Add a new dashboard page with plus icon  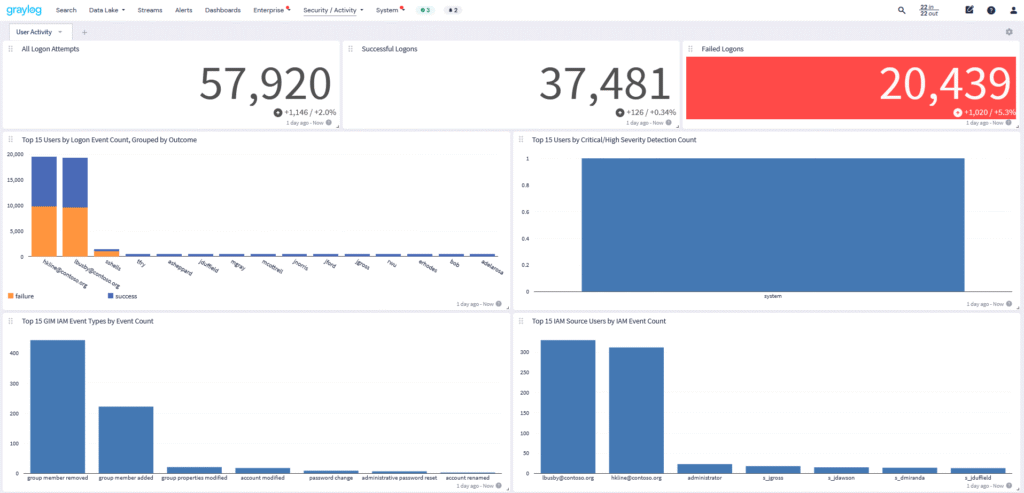[84, 32]
